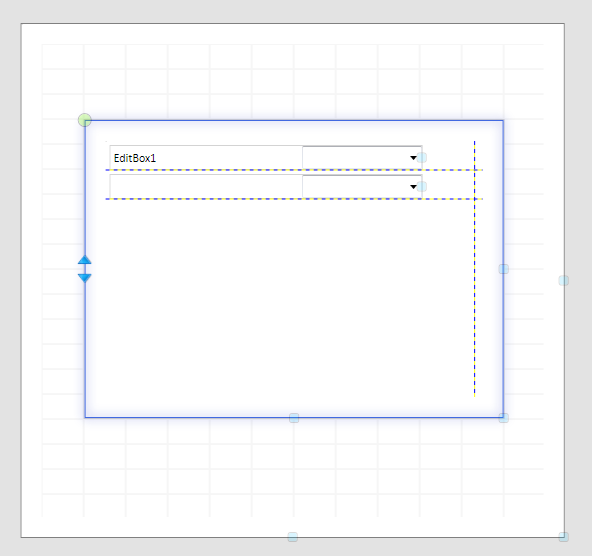The height and width of the screenshot is (556, 592).
Task: Click the resize handle beside the first-row combo box
Action: [422, 158]
